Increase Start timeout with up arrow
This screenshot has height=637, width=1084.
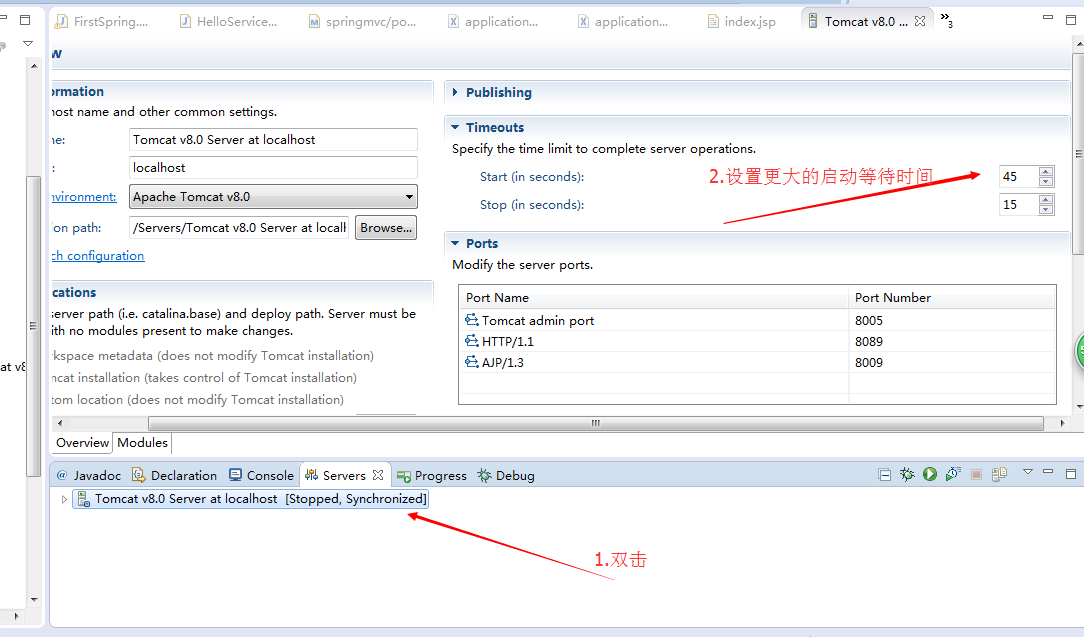tap(1046, 172)
